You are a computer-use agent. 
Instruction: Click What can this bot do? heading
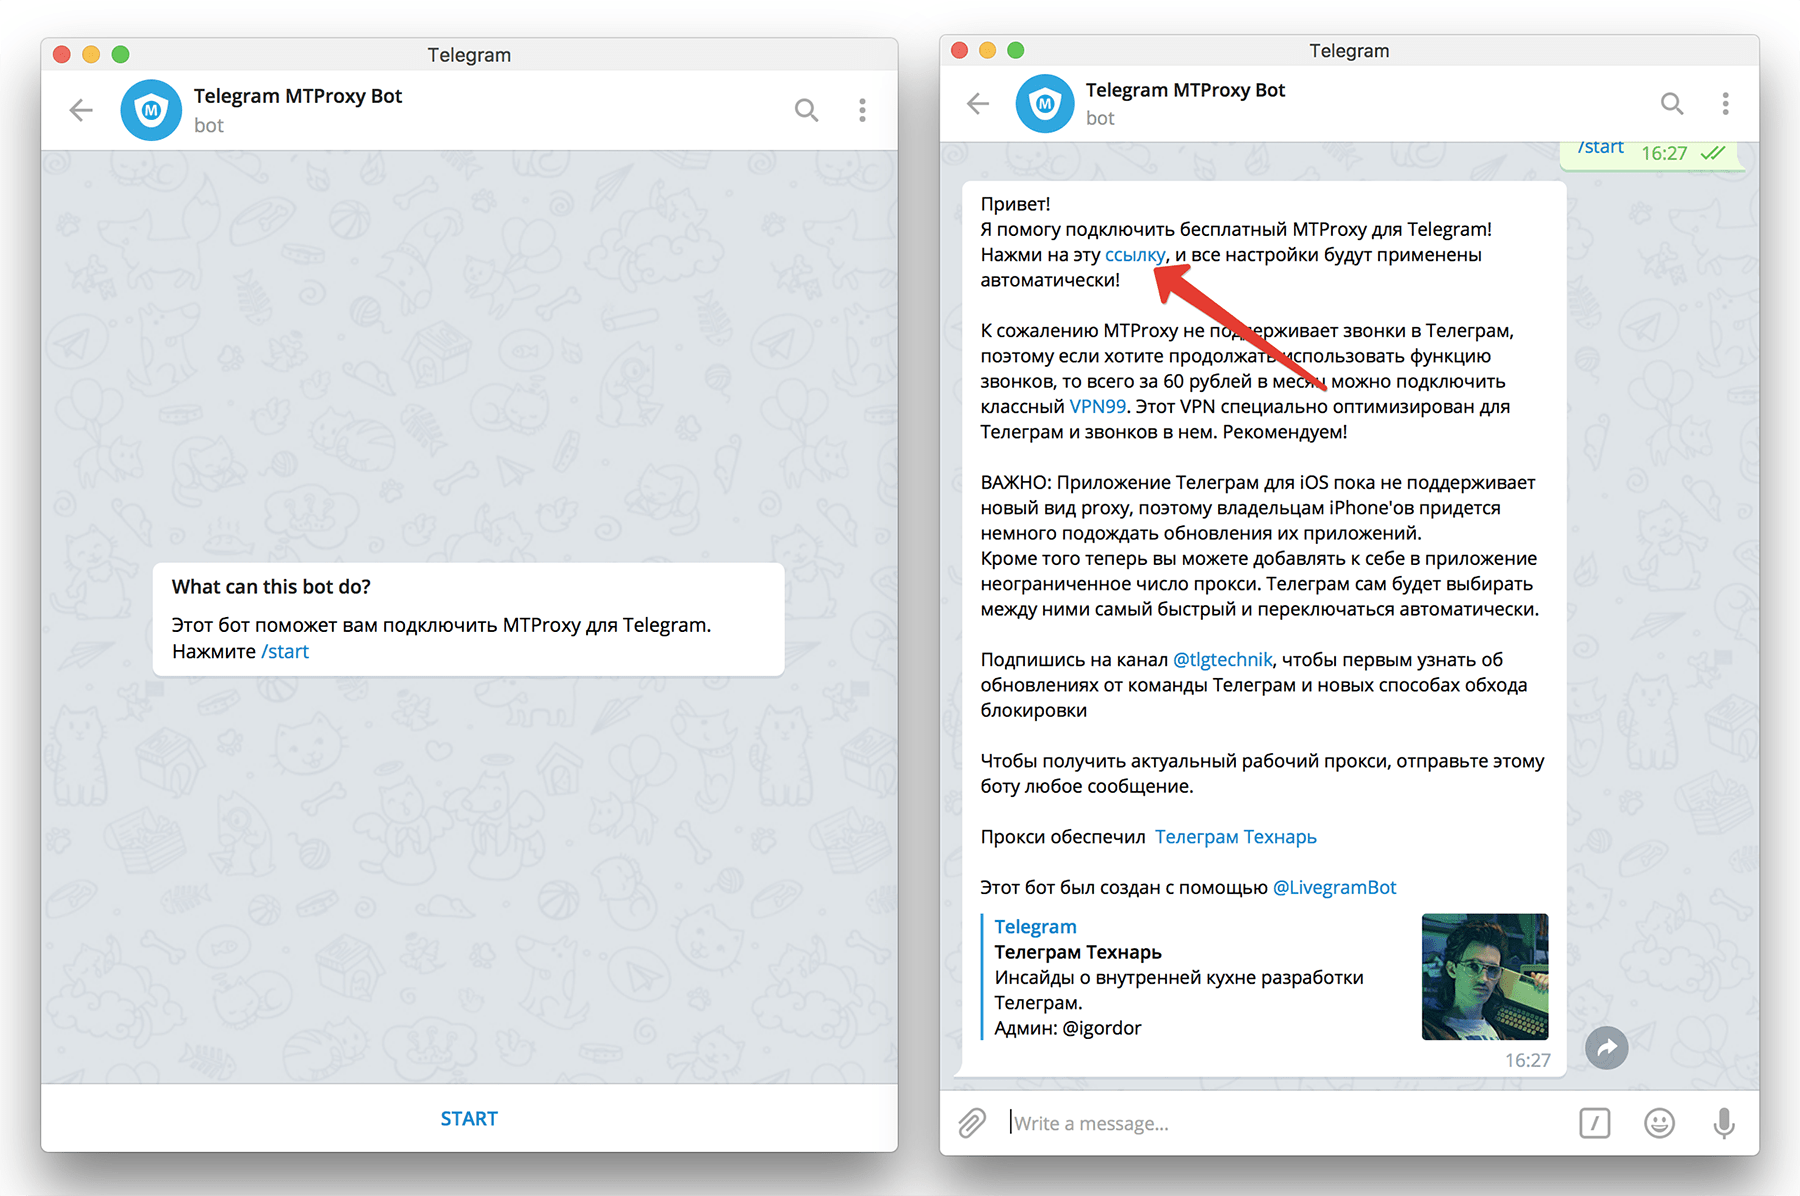tap(271, 587)
